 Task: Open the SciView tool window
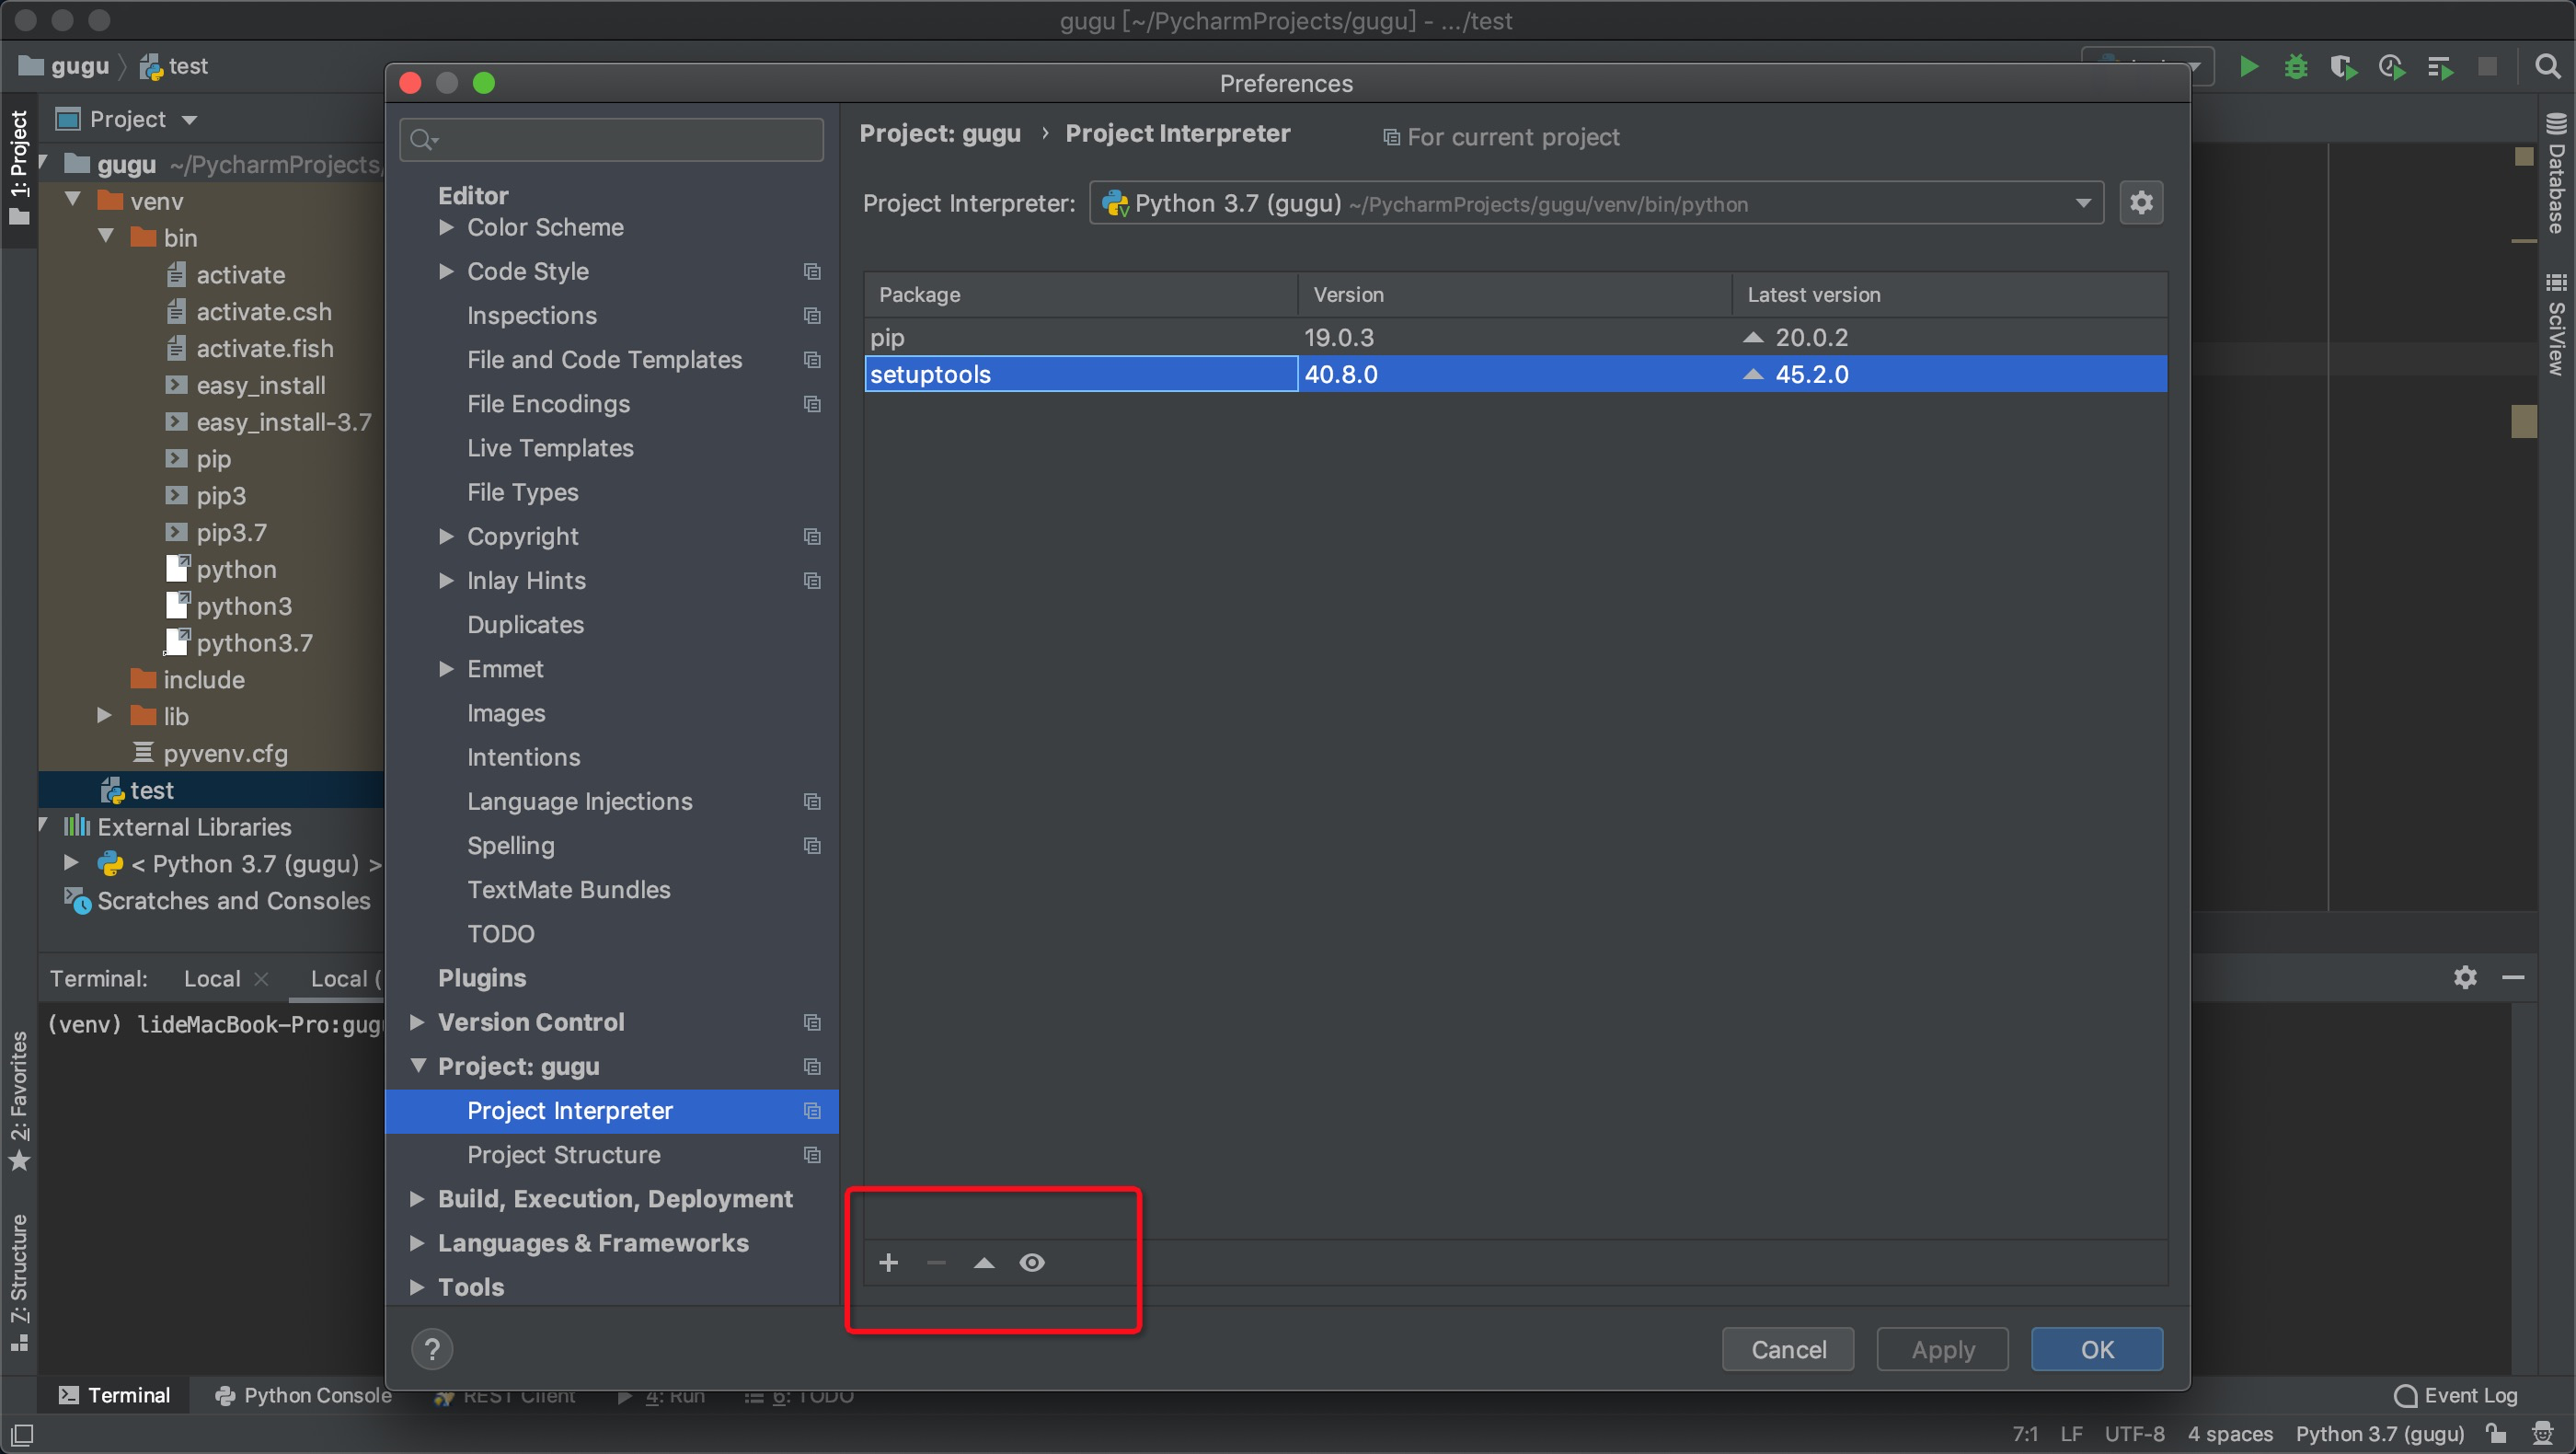tap(2557, 325)
